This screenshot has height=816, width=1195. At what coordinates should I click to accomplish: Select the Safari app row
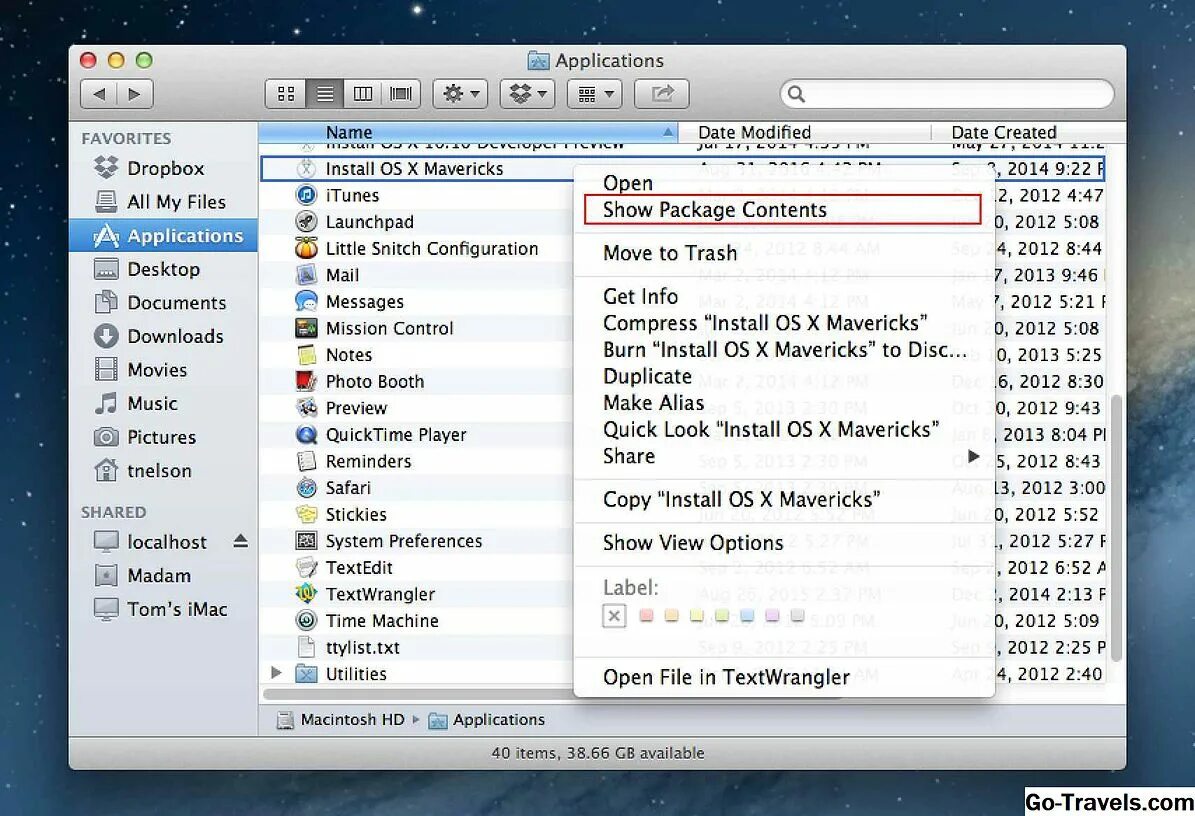pyautogui.click(x=416, y=488)
